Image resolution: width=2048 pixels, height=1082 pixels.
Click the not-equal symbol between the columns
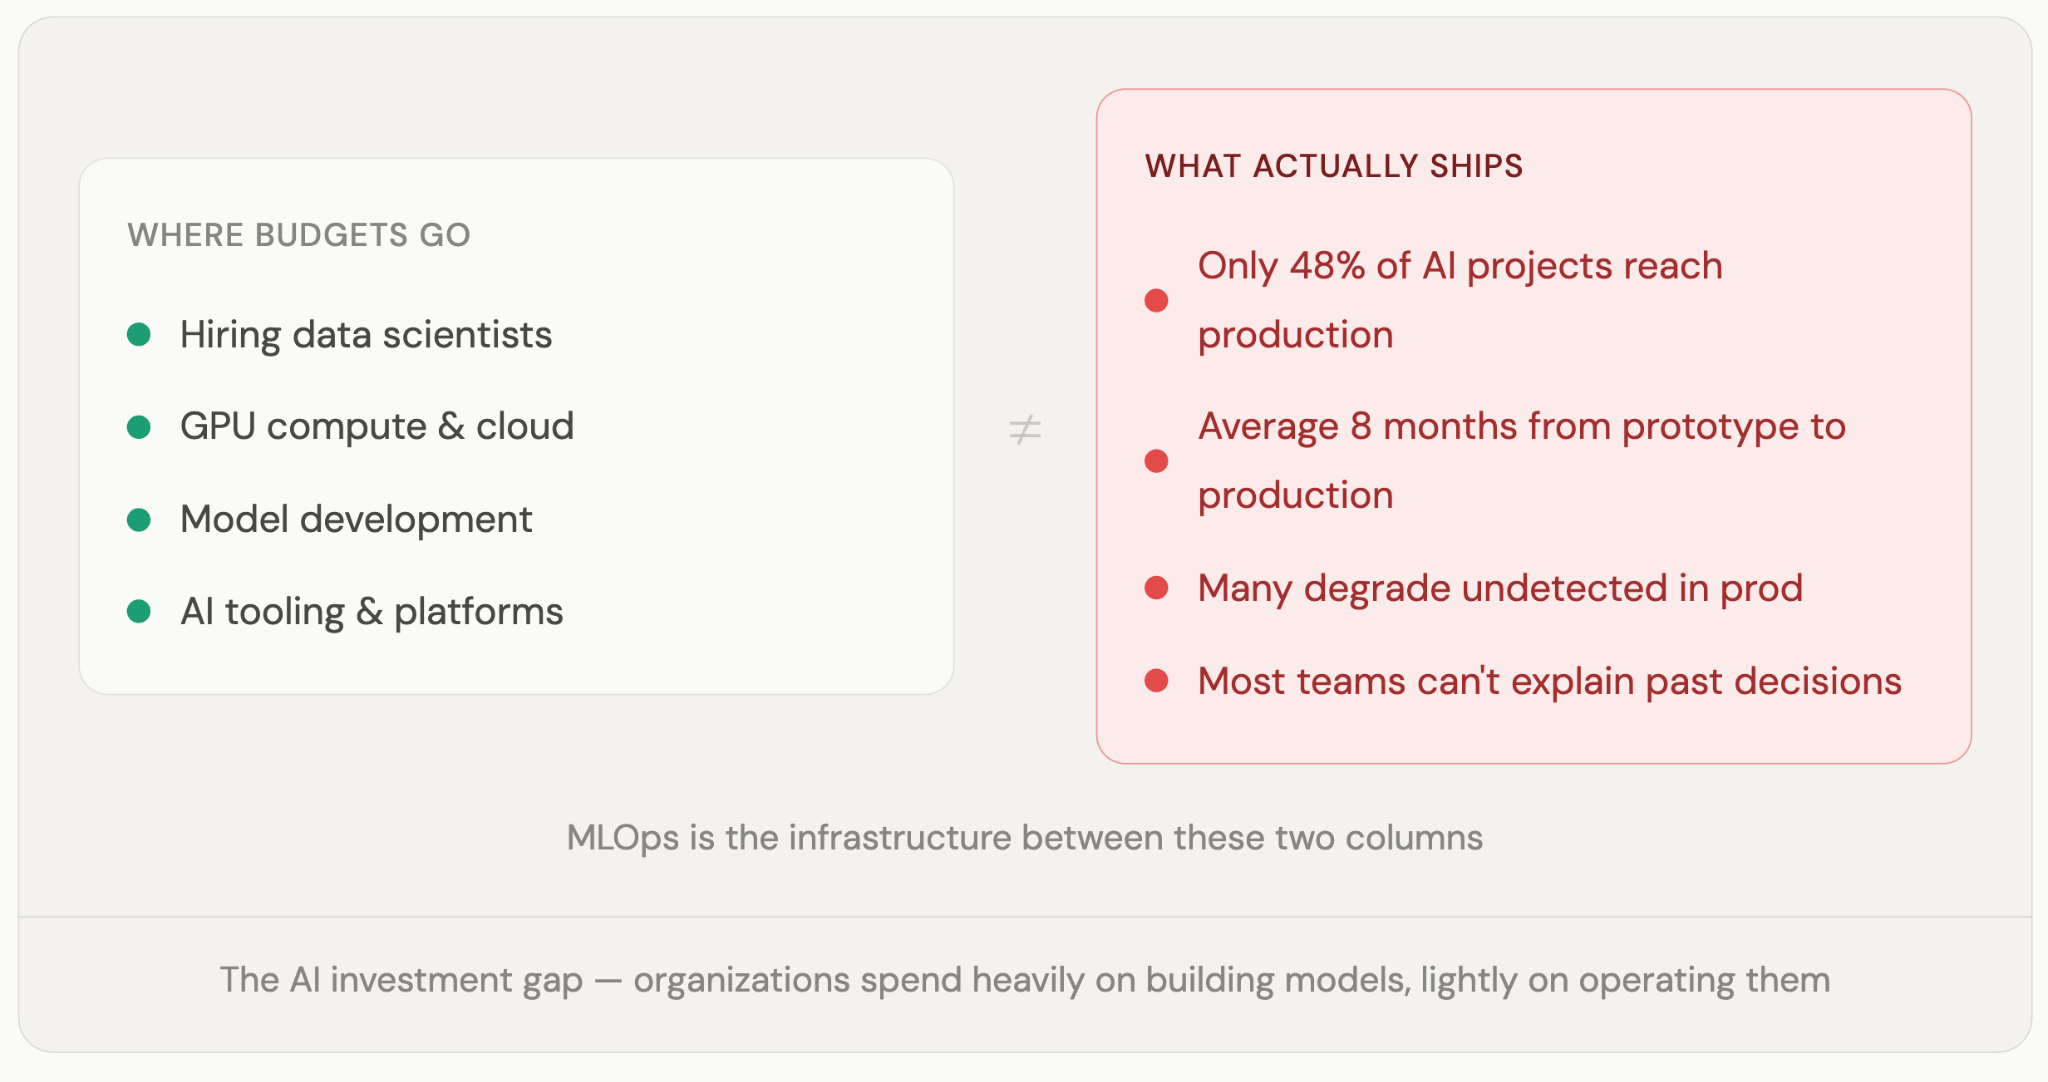tap(1025, 430)
